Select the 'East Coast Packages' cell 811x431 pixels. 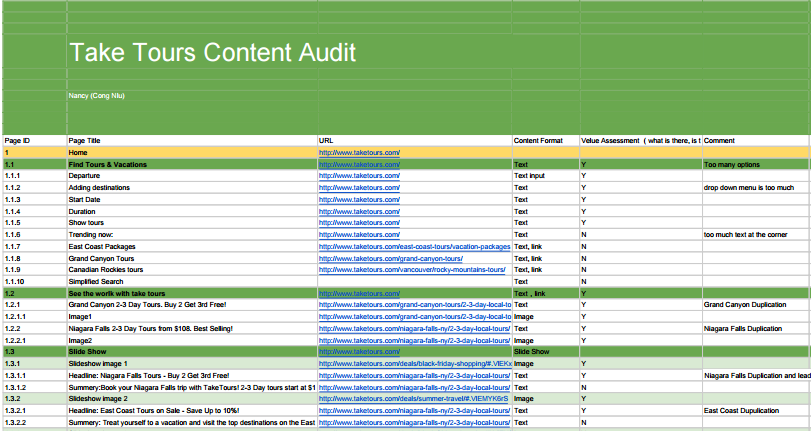(192, 247)
